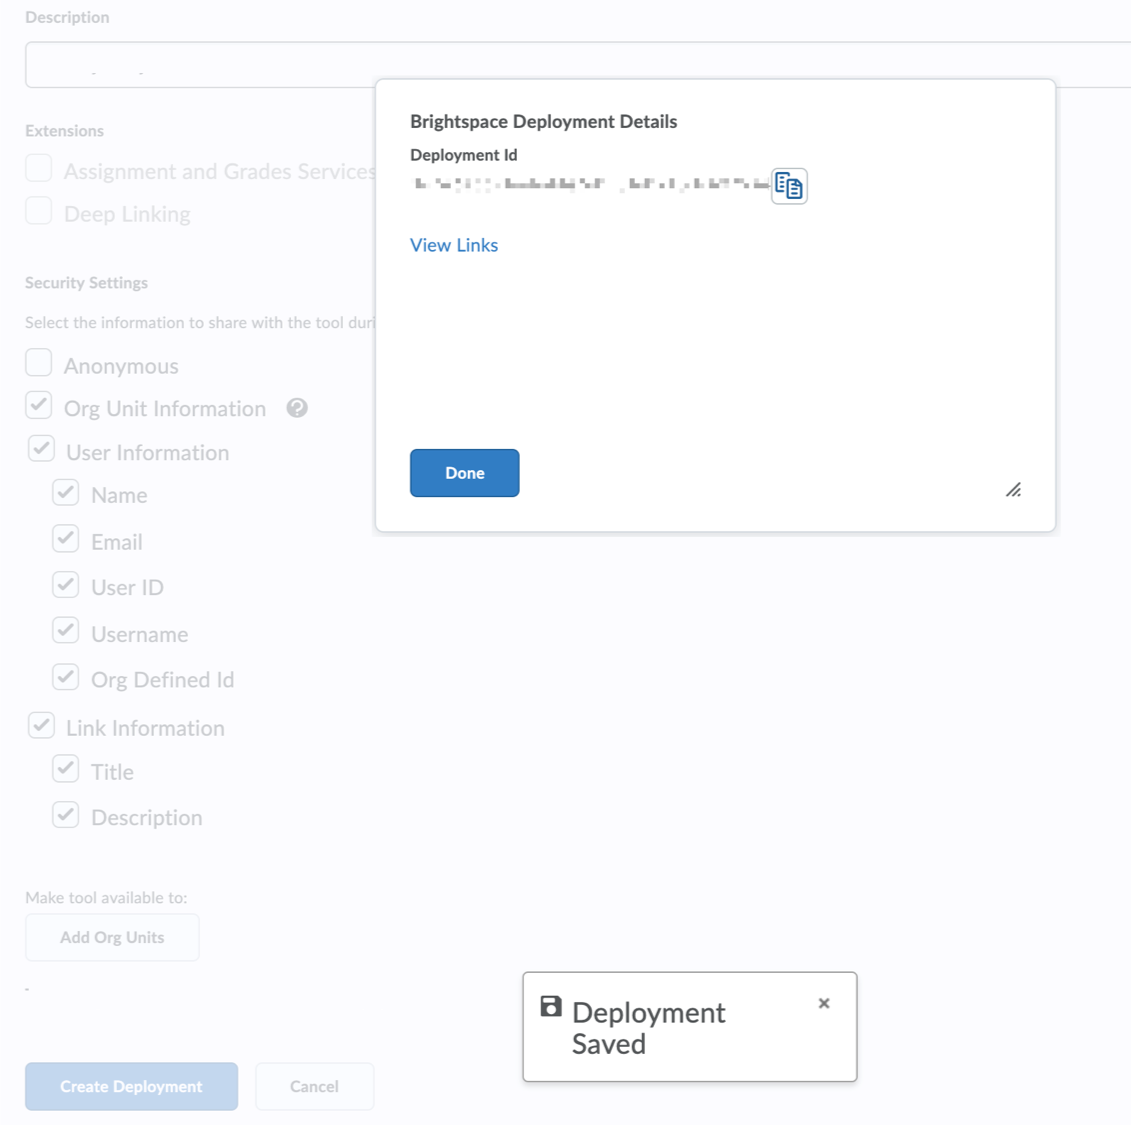Open the View Links link

point(454,245)
